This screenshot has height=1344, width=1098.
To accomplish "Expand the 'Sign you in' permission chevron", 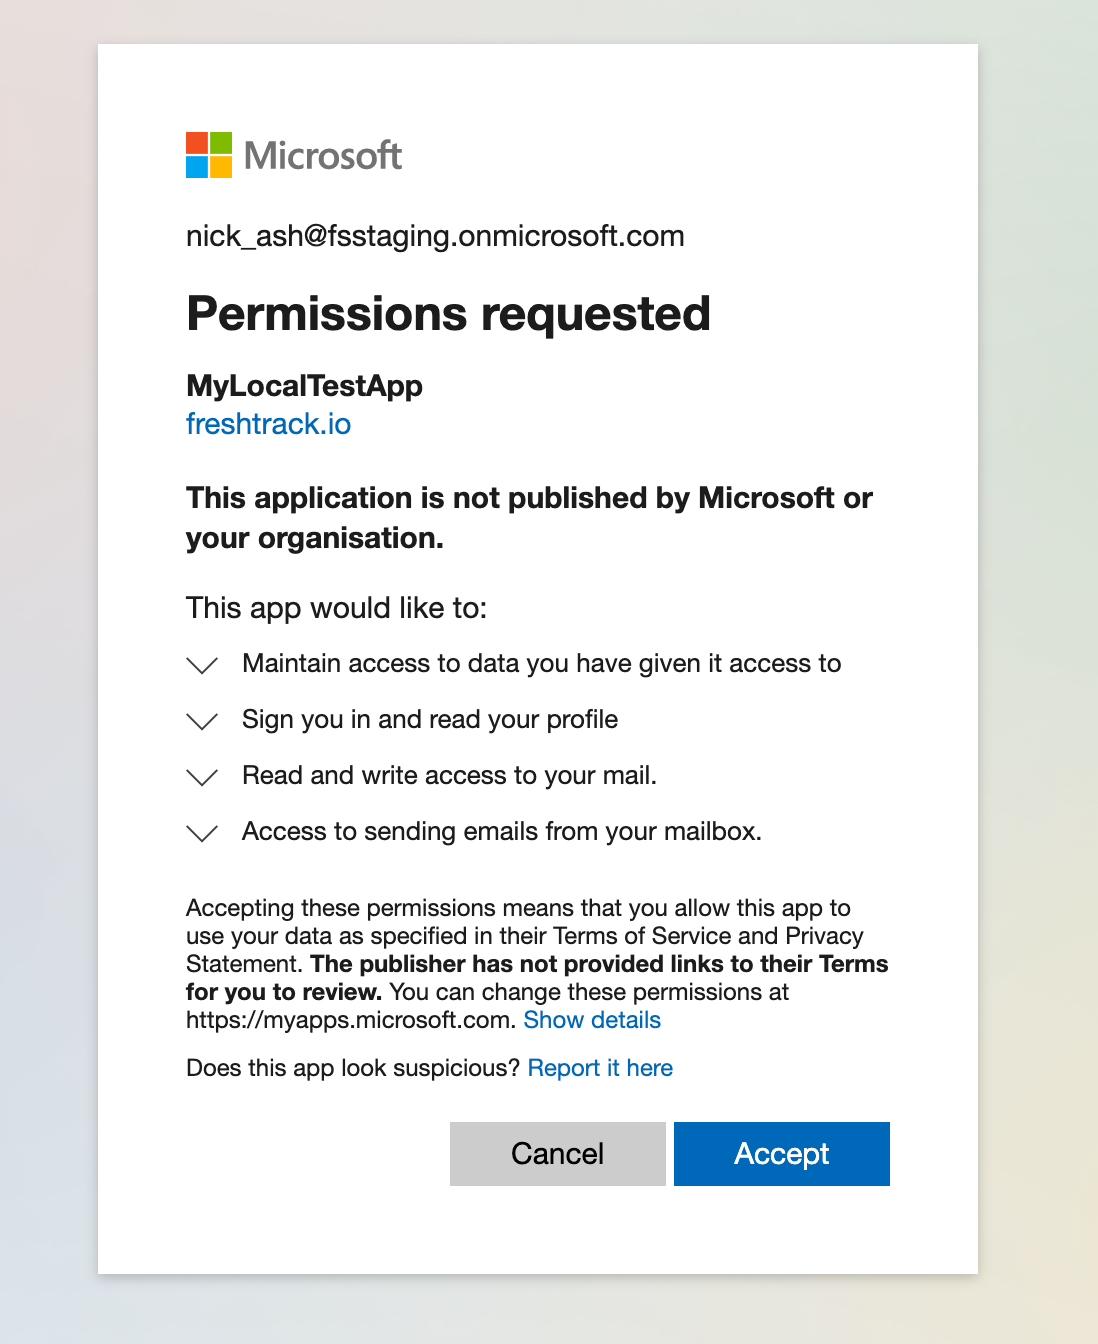I will [x=202, y=721].
